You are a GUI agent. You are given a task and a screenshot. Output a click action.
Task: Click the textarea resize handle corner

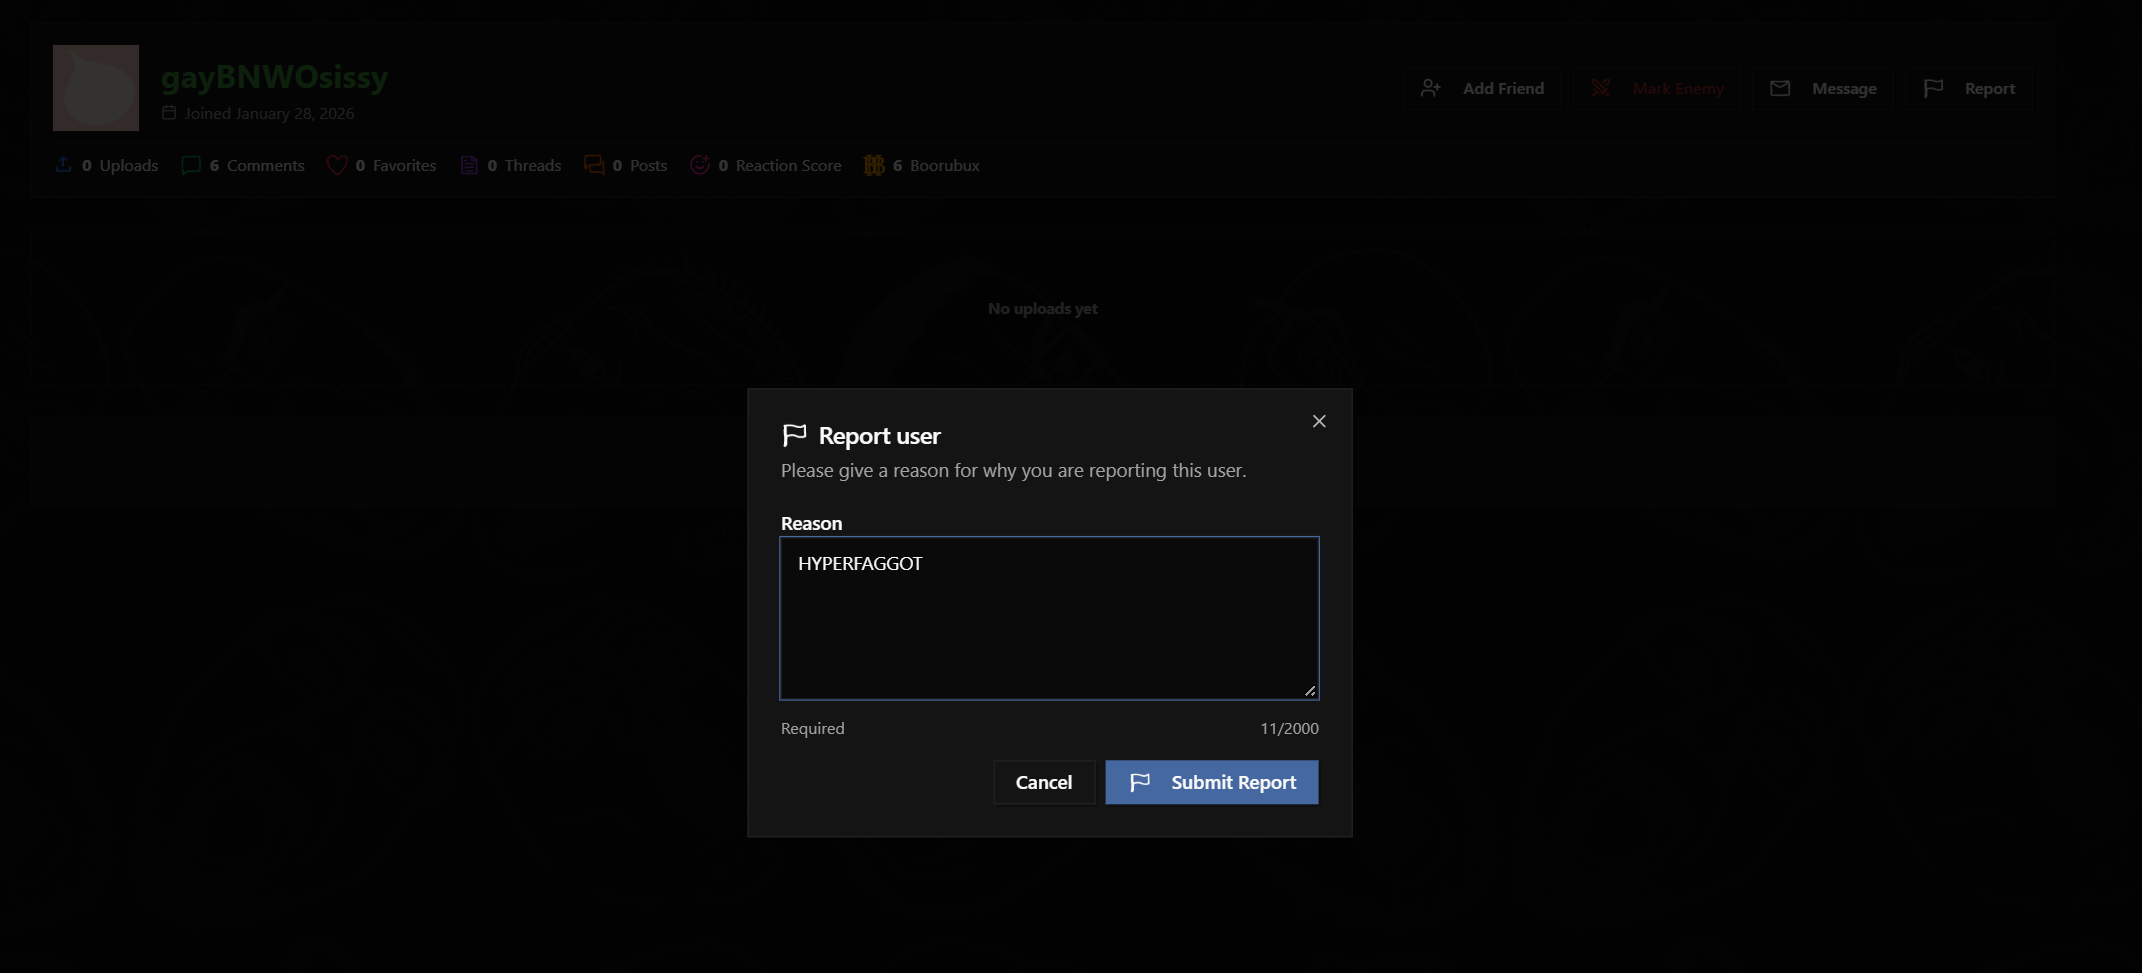coord(1309,690)
